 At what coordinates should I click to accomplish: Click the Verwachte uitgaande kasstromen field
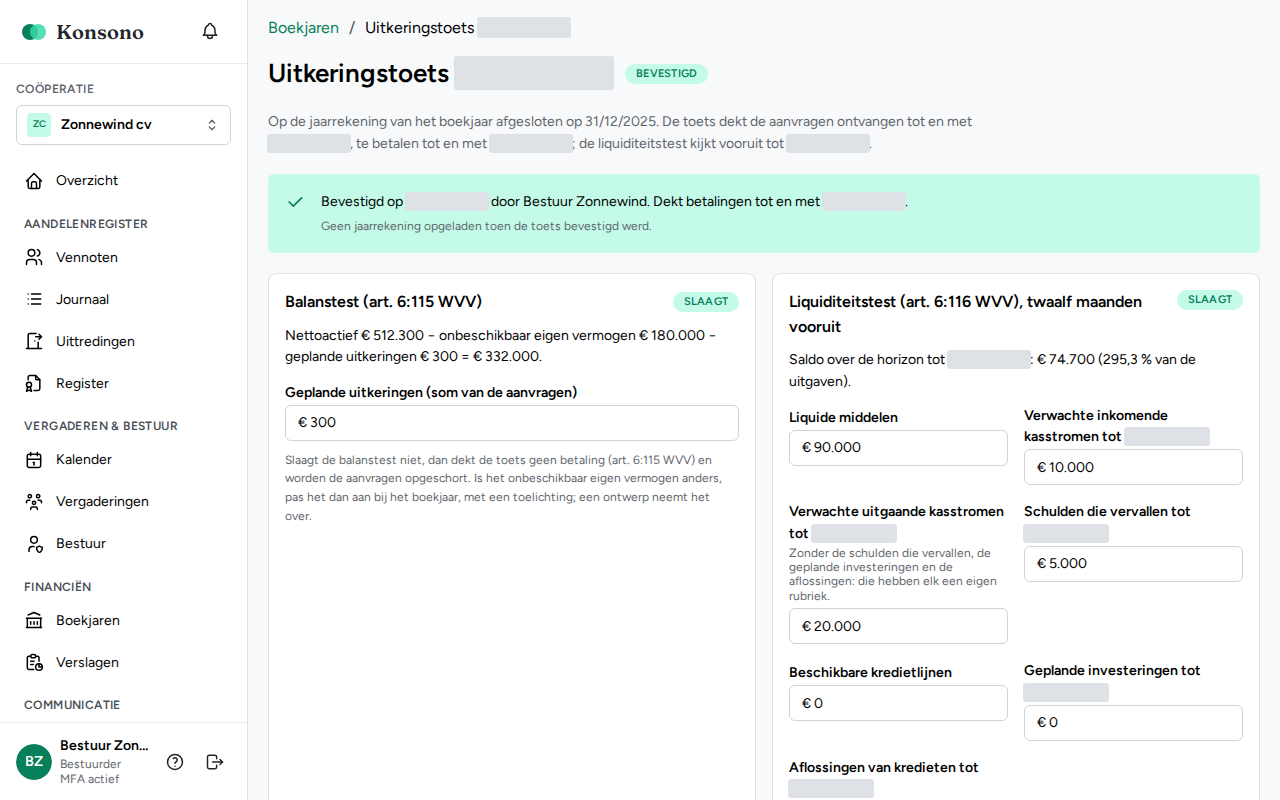(x=898, y=626)
